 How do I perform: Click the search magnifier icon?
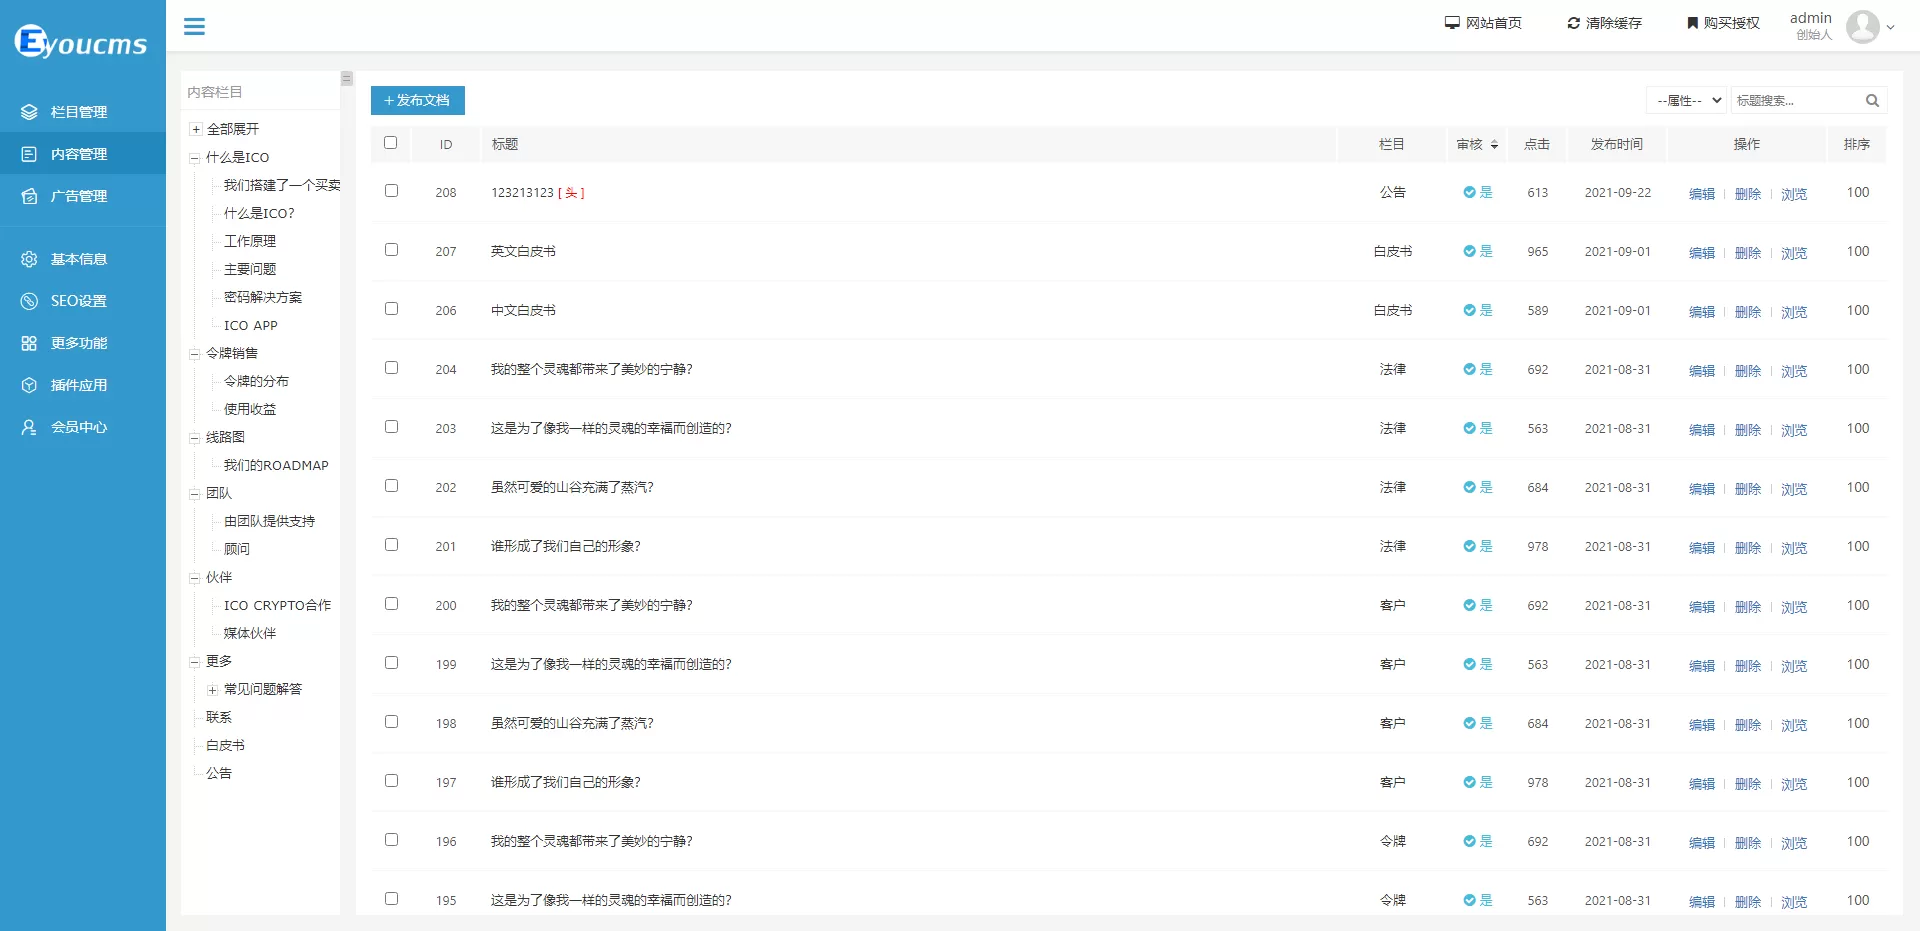[x=1872, y=101]
